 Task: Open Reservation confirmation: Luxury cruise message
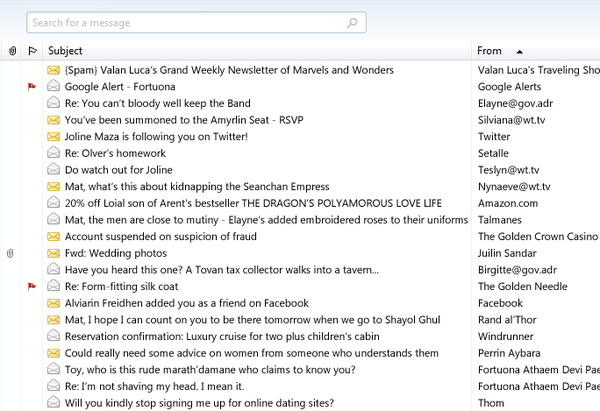click(x=222, y=336)
